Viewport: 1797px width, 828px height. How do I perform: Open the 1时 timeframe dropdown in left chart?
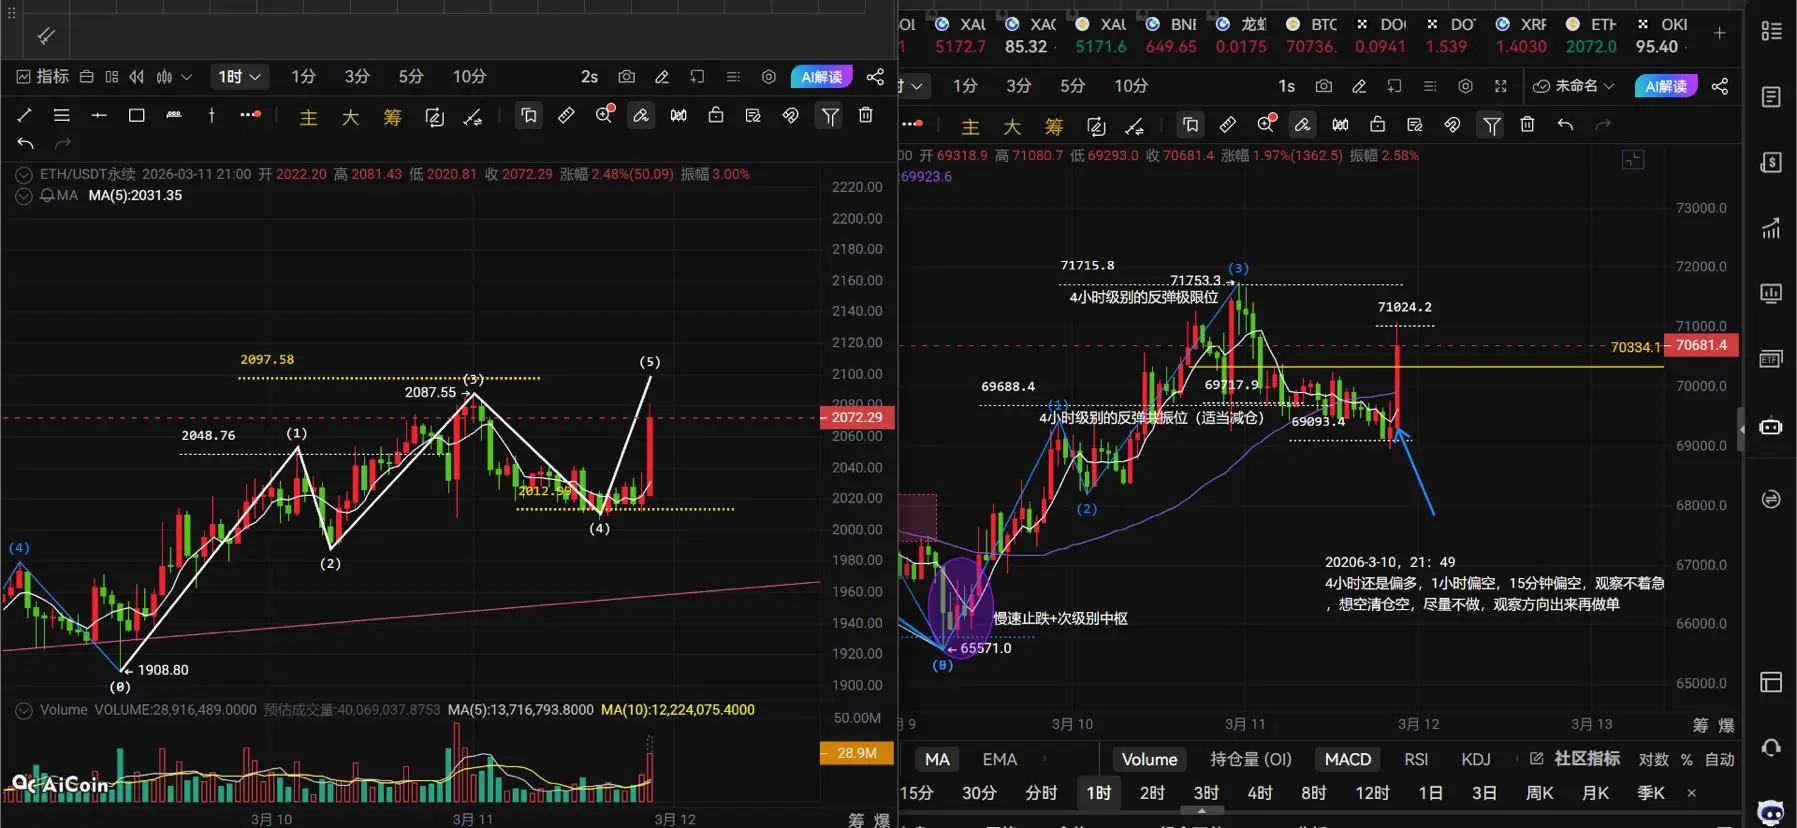point(240,76)
